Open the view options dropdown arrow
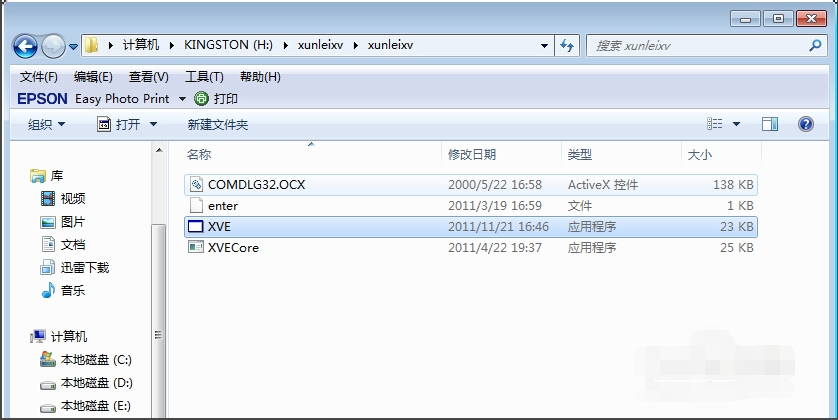838x420 pixels. tap(736, 125)
